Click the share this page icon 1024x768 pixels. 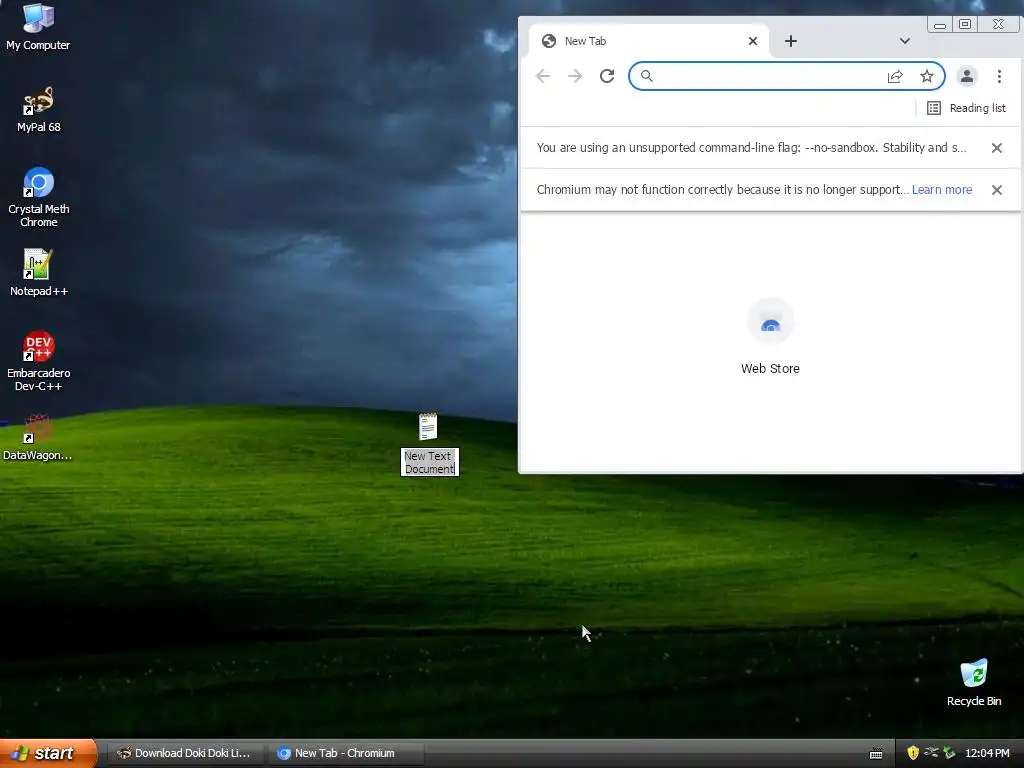point(895,76)
